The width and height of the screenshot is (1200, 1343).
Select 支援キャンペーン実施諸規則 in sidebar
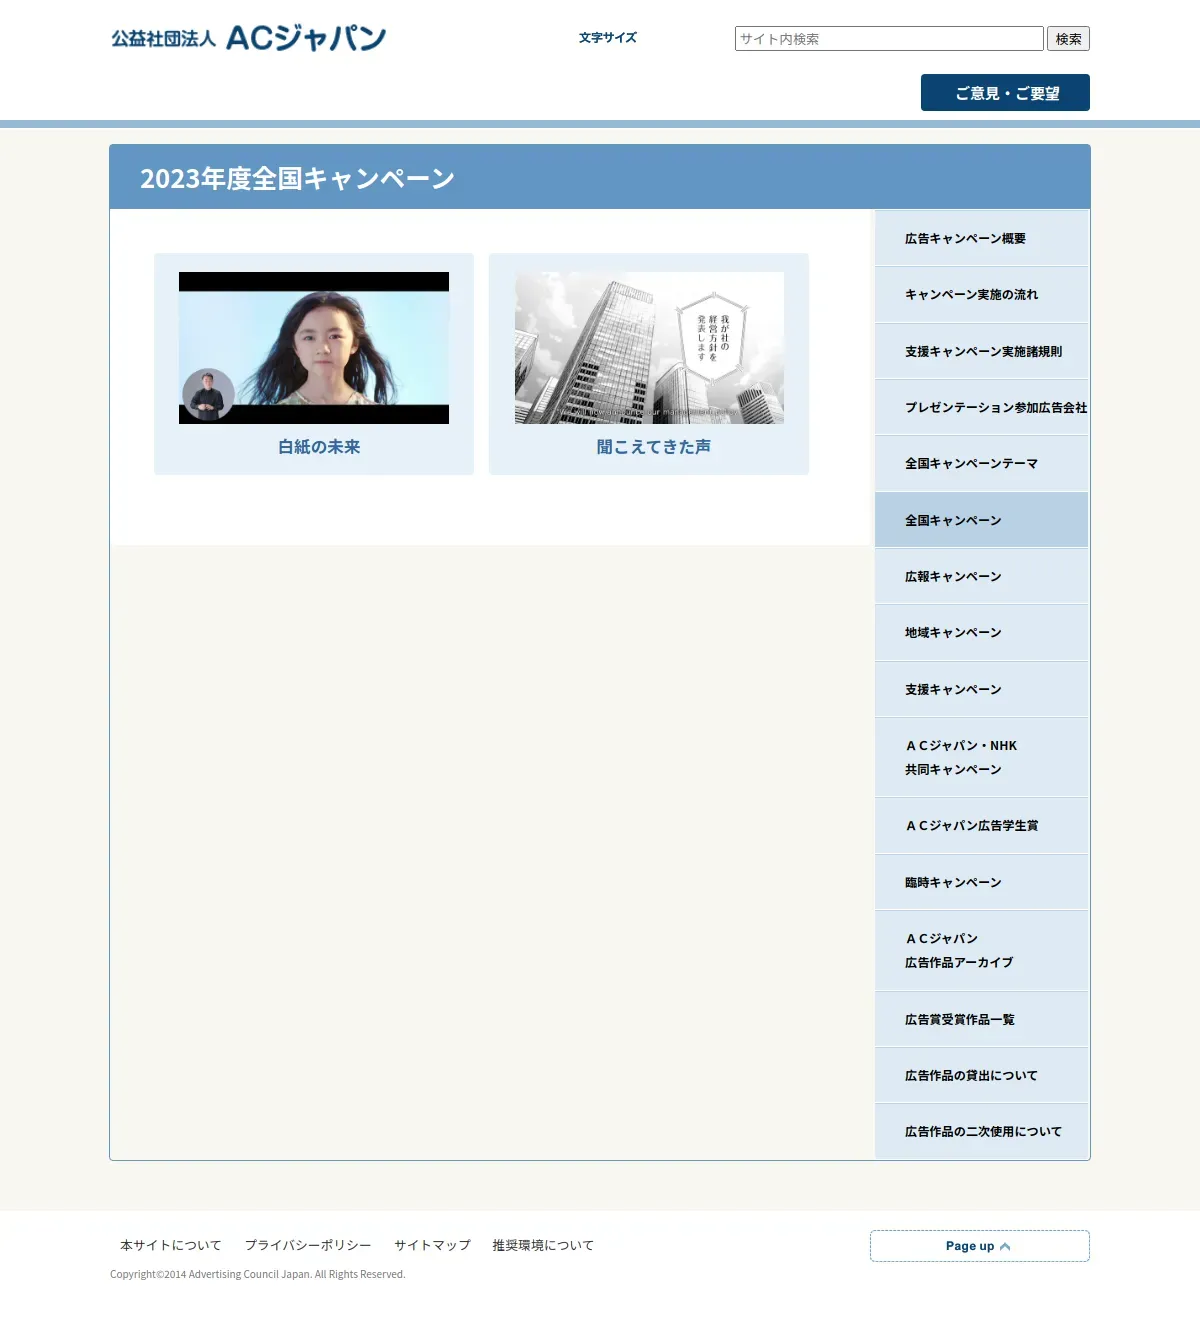(982, 351)
